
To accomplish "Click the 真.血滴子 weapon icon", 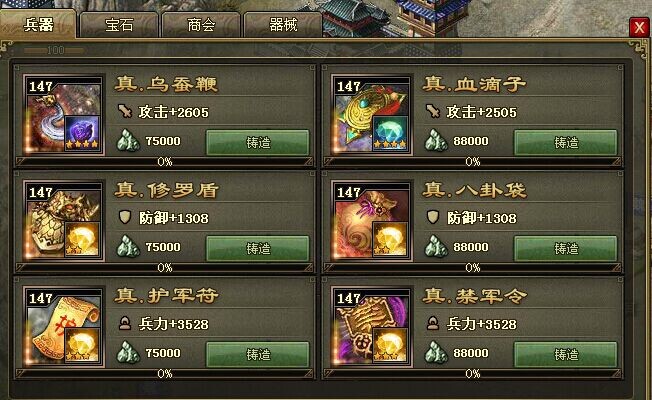I will [x=372, y=115].
